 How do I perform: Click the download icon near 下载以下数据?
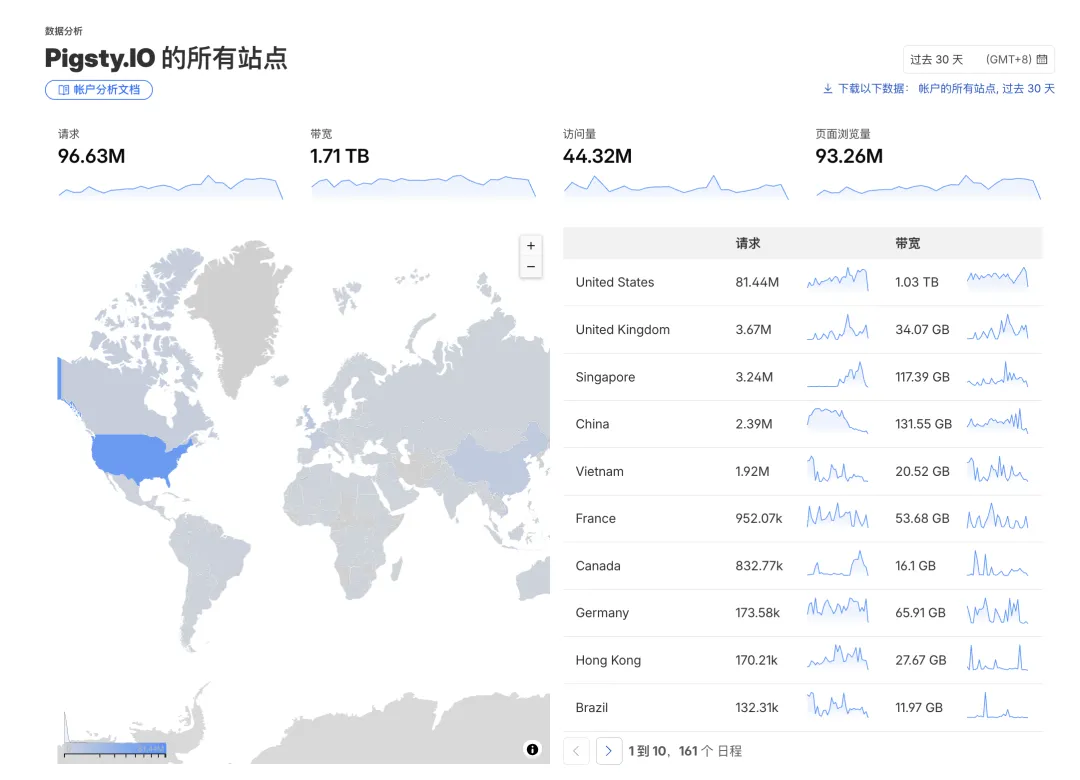[827, 89]
